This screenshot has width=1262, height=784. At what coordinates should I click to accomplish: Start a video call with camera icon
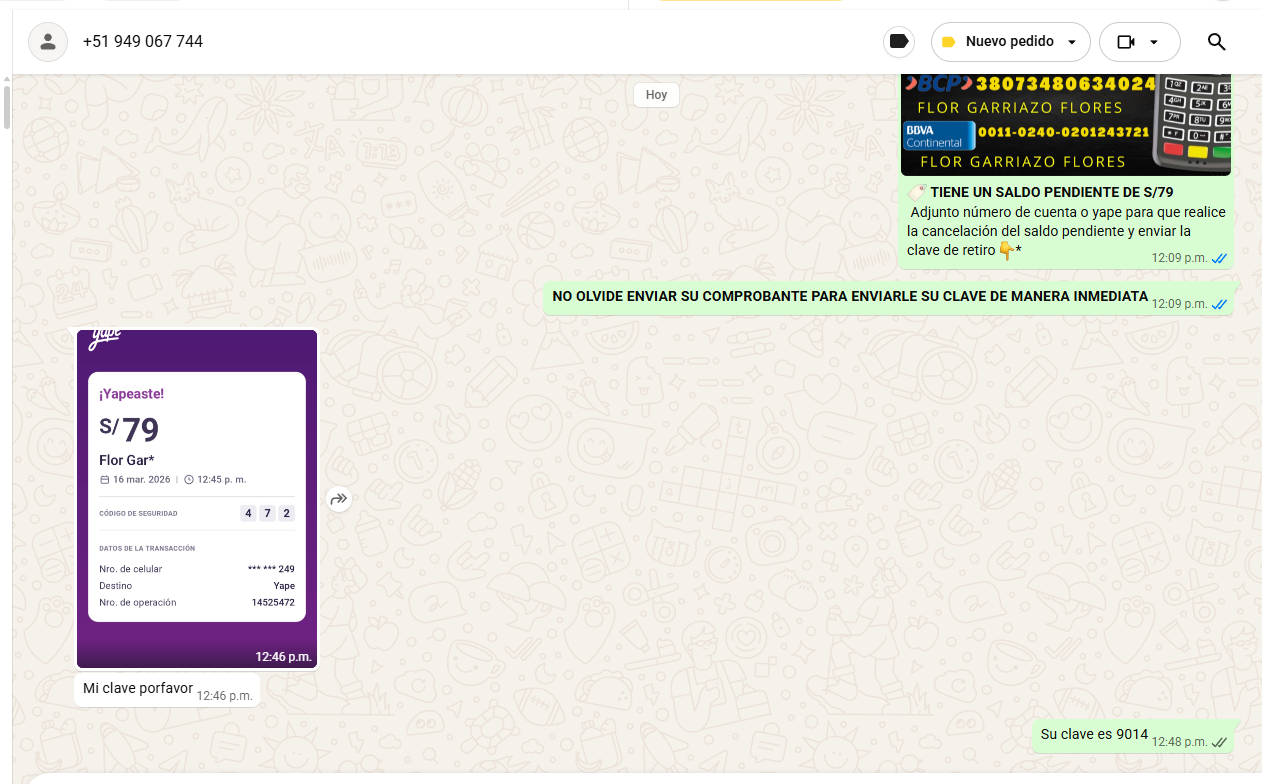1126,42
